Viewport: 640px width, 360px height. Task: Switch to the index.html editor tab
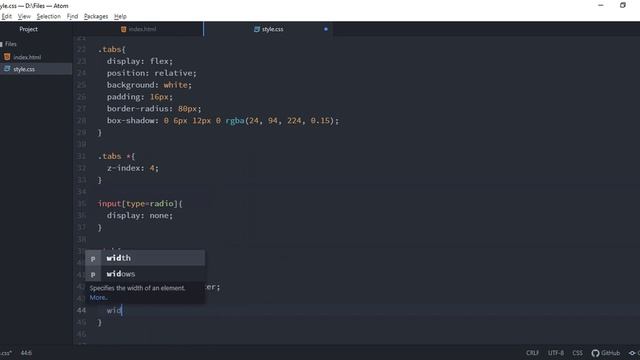(x=138, y=29)
